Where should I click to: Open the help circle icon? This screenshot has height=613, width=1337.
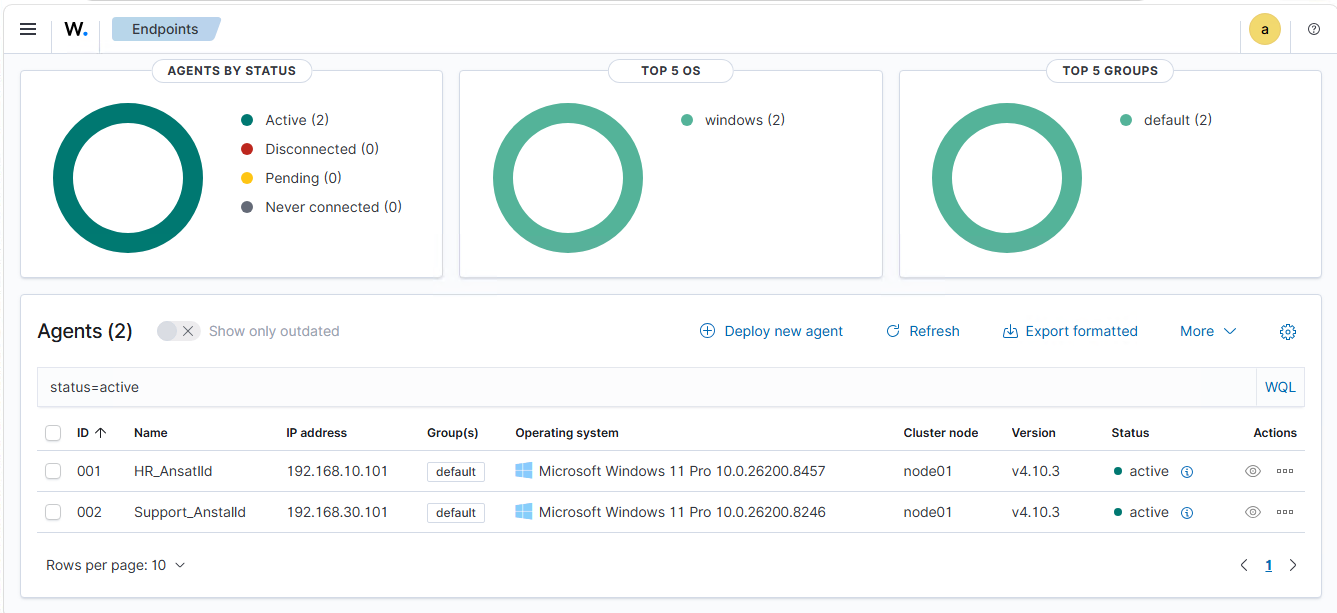coord(1314,30)
